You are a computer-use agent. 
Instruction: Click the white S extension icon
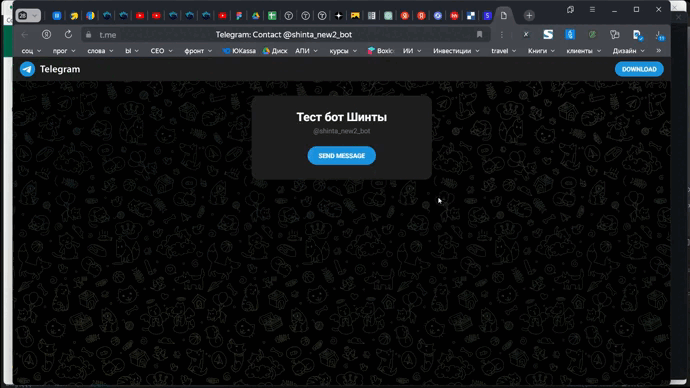click(x=548, y=34)
